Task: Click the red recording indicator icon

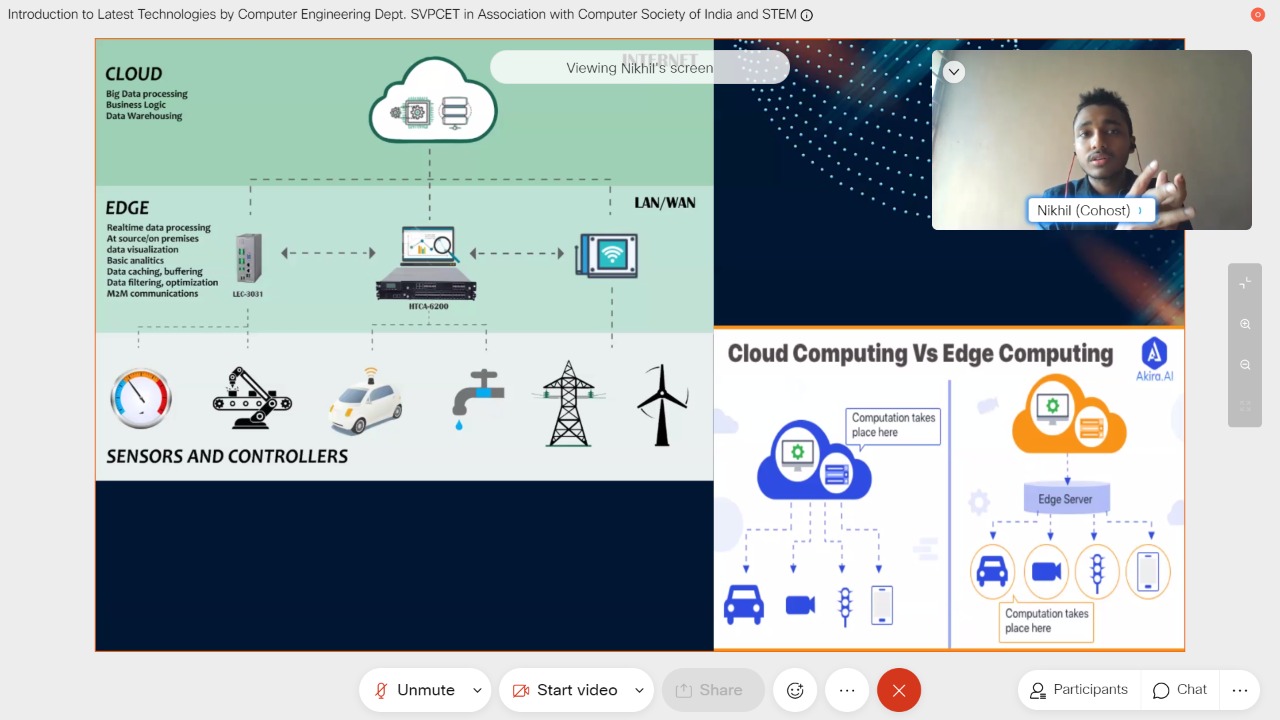Action: (x=1258, y=14)
